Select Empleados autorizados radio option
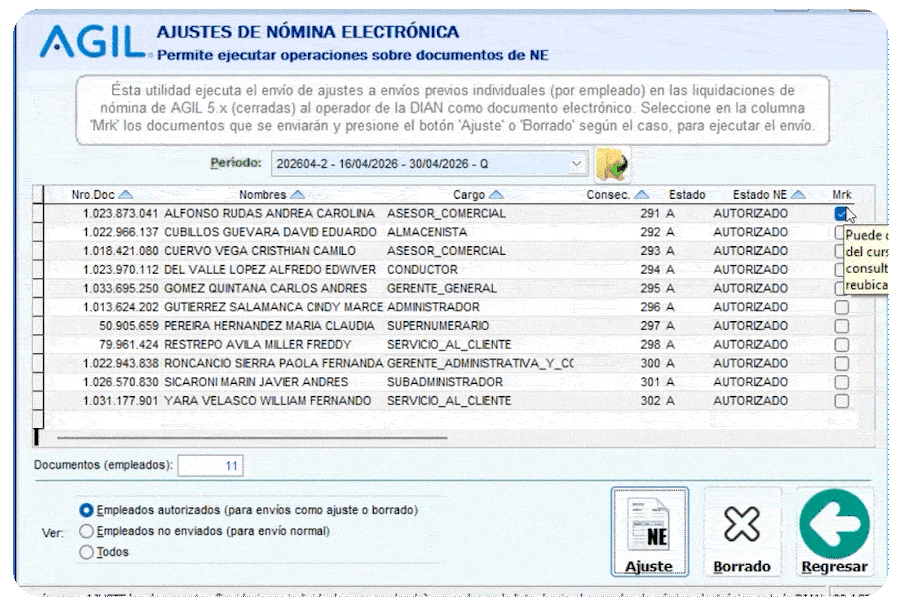 (x=86, y=510)
